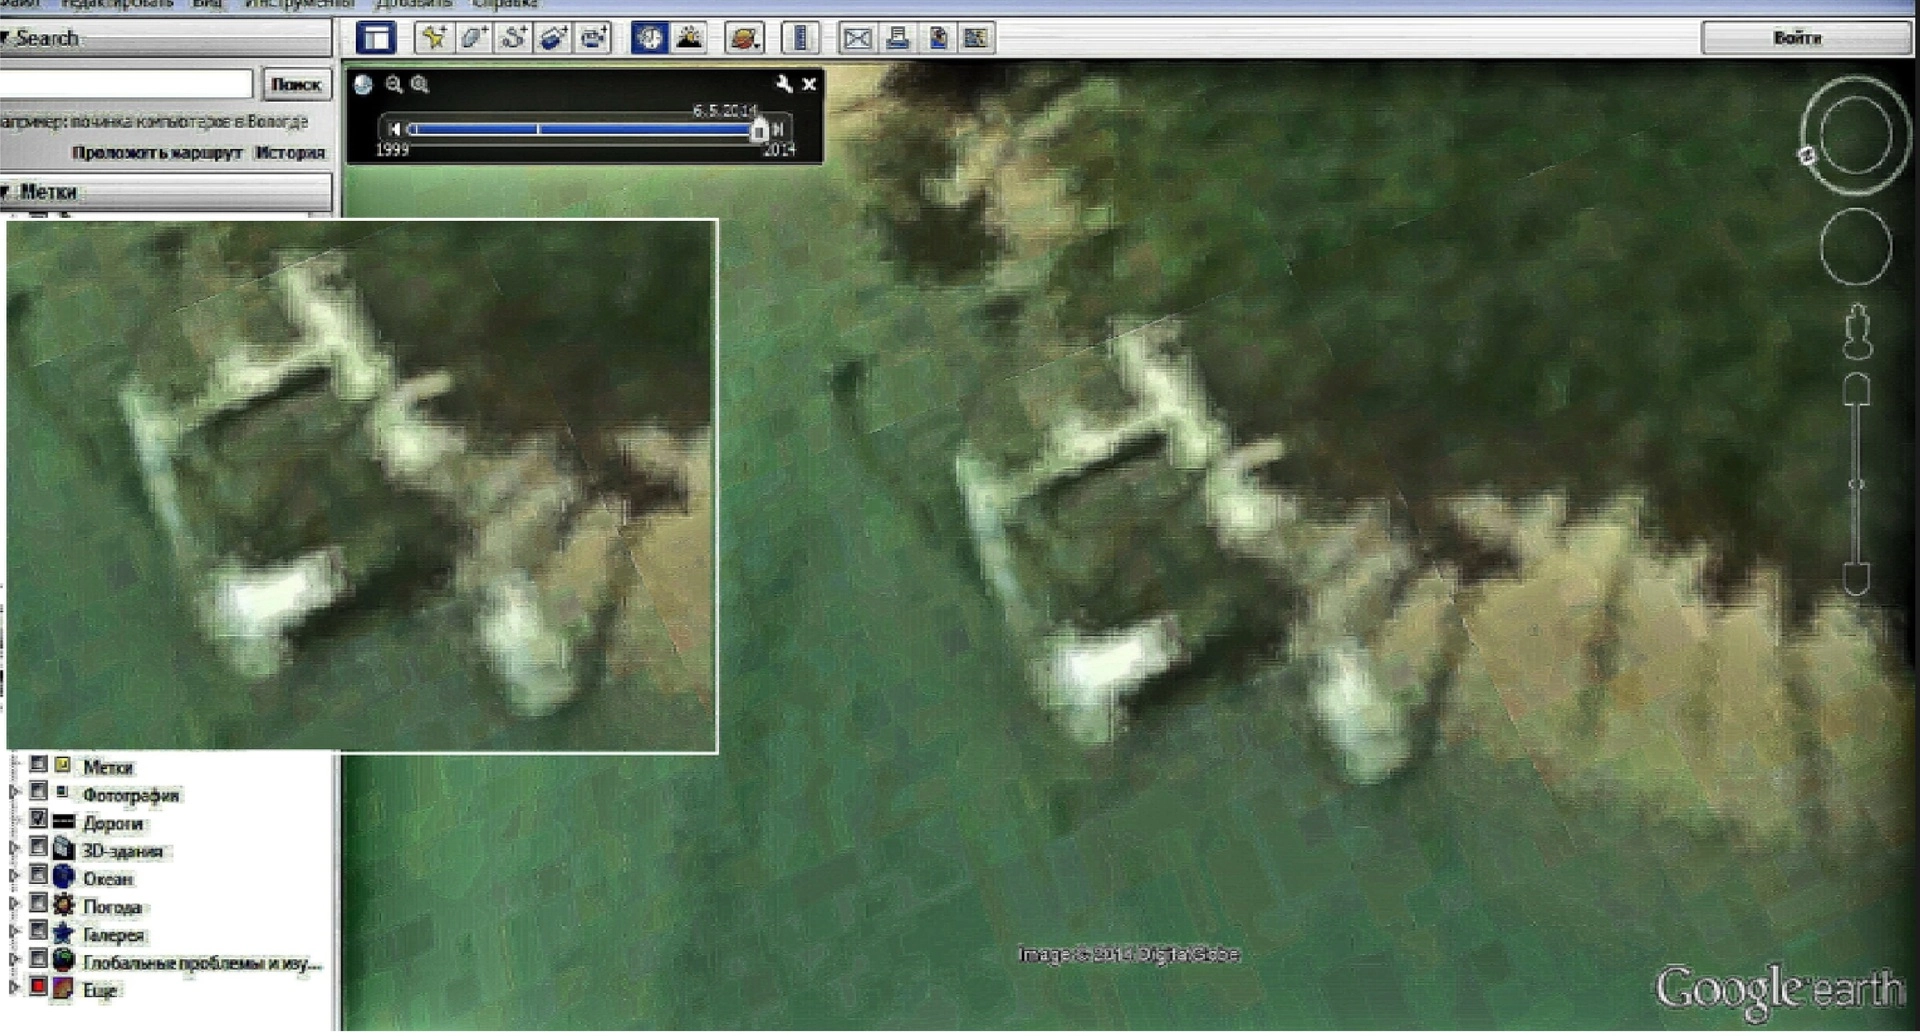The height and width of the screenshot is (1036, 1920).
Task: Click the Email envelope icon
Action: [857, 38]
